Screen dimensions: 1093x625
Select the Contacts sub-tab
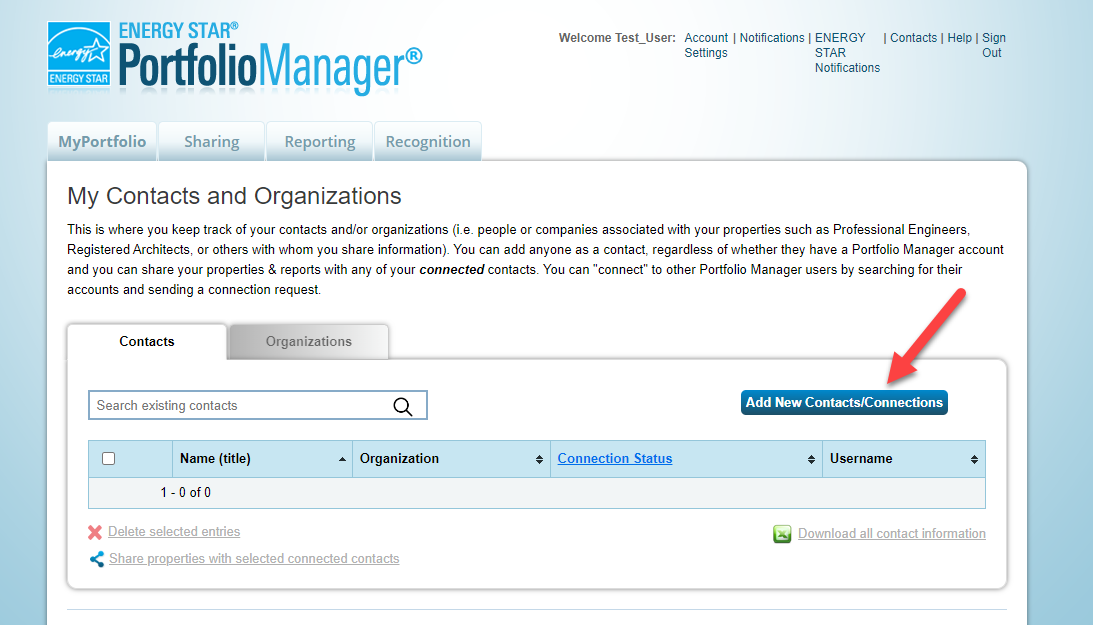tap(147, 341)
